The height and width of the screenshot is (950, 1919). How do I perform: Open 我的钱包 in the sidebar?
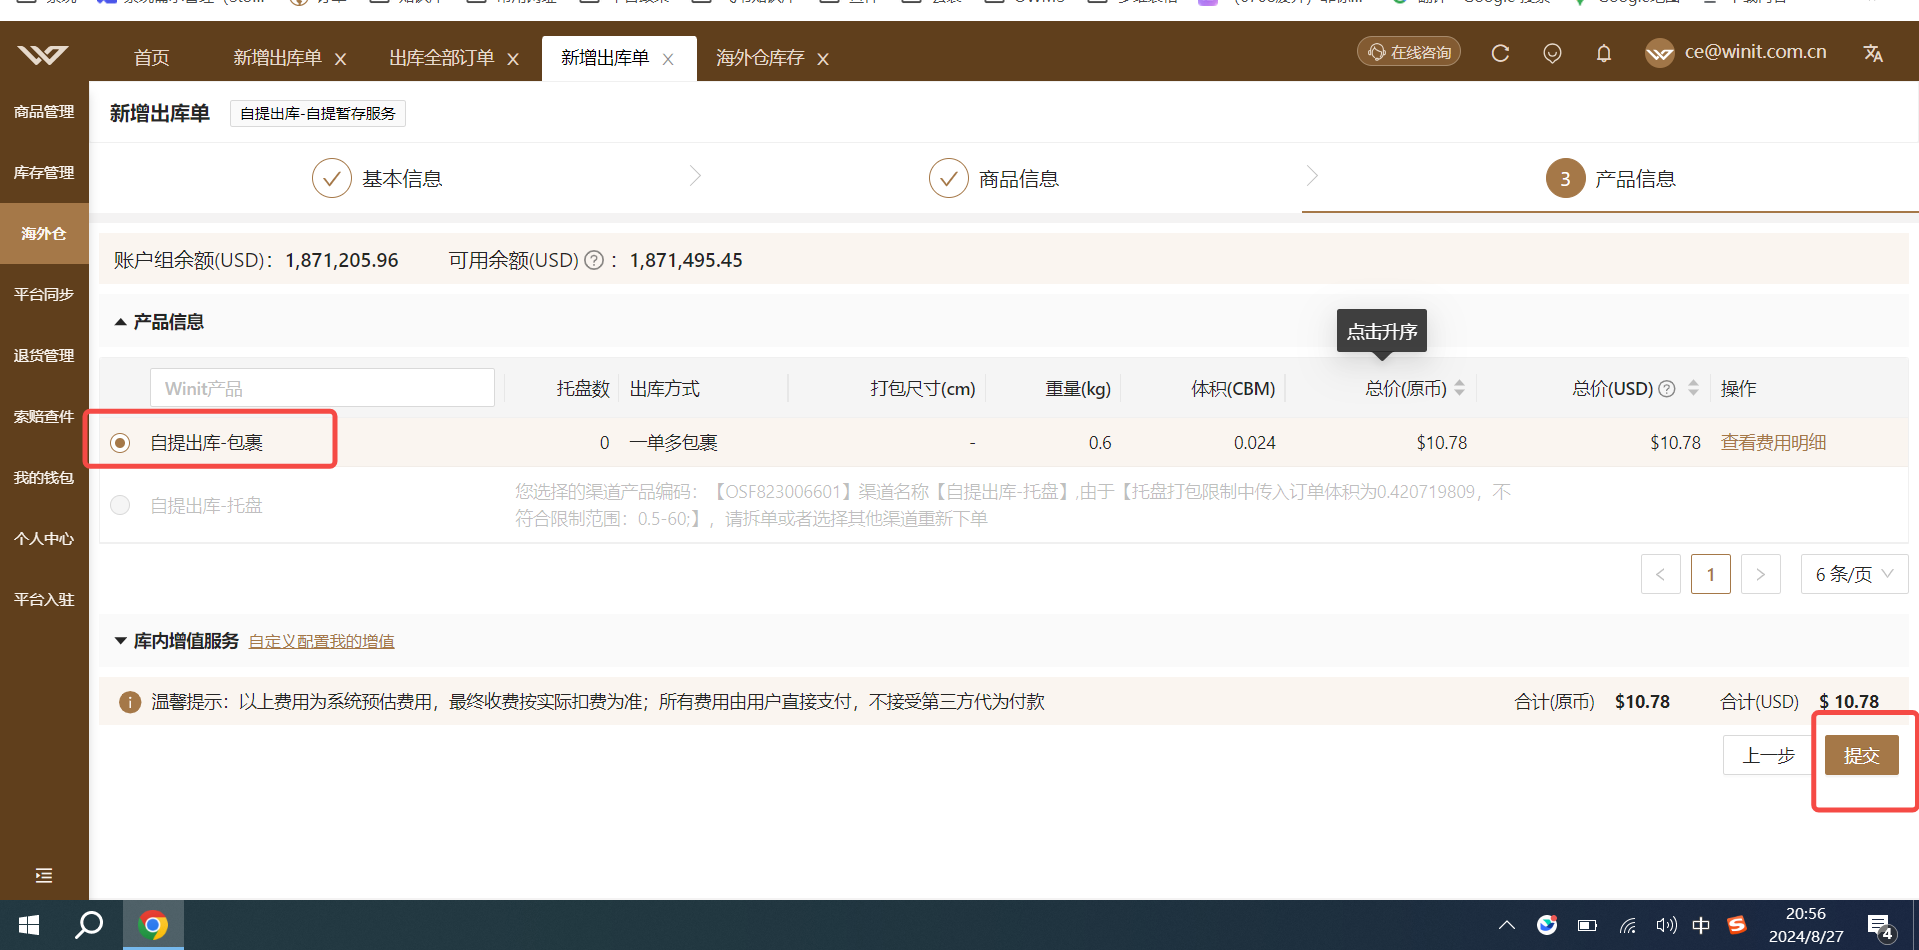[44, 478]
